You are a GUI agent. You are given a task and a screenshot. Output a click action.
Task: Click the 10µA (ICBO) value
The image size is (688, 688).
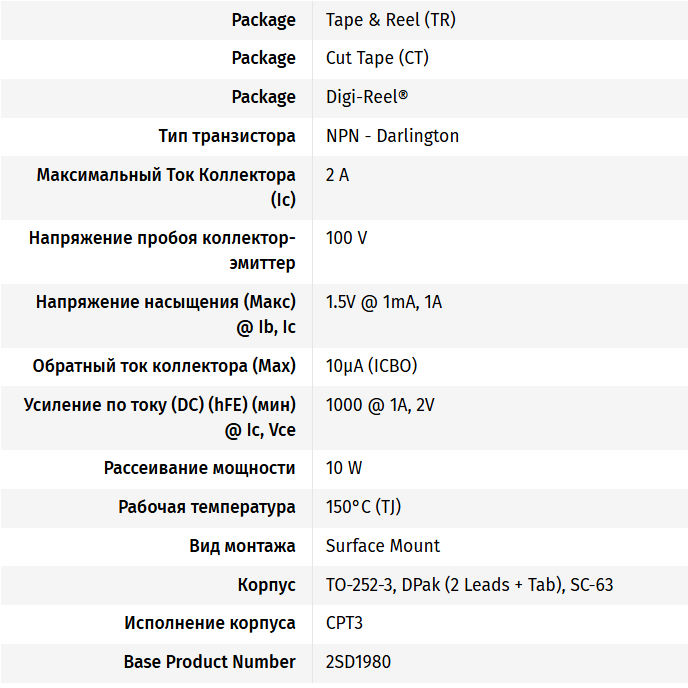click(x=371, y=366)
